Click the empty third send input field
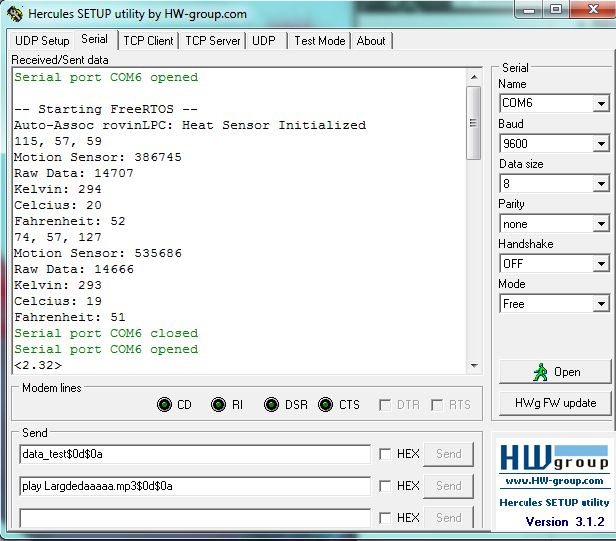 tap(195, 518)
